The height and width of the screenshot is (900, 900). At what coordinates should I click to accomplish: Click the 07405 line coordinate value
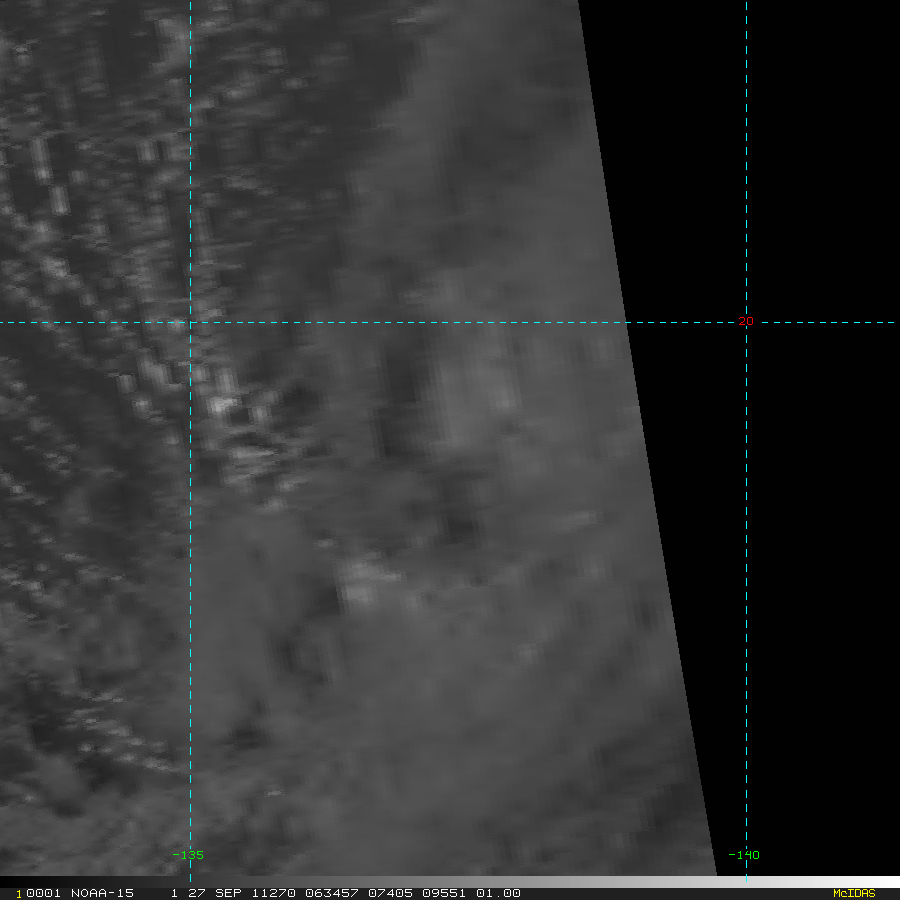pyautogui.click(x=390, y=894)
